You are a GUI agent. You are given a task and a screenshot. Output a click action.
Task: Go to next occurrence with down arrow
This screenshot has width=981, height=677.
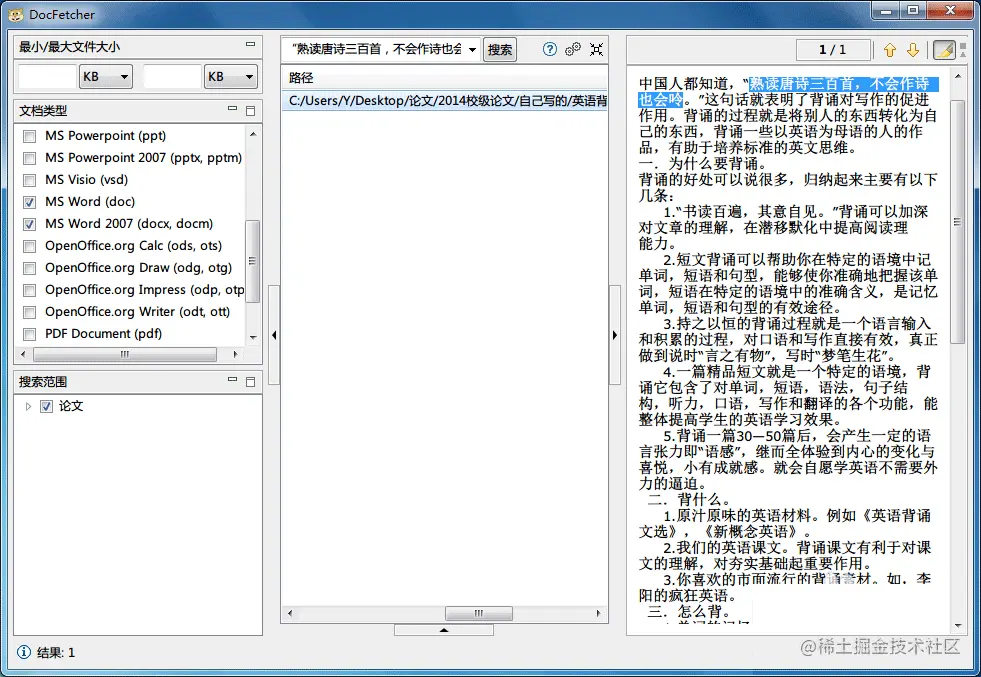(913, 50)
